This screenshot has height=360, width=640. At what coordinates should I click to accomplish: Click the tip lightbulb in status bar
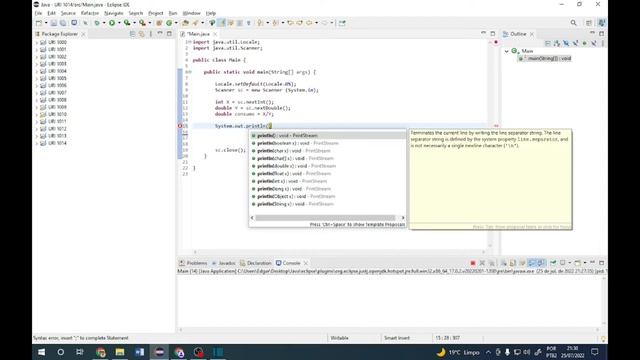pyautogui.click(x=603, y=338)
